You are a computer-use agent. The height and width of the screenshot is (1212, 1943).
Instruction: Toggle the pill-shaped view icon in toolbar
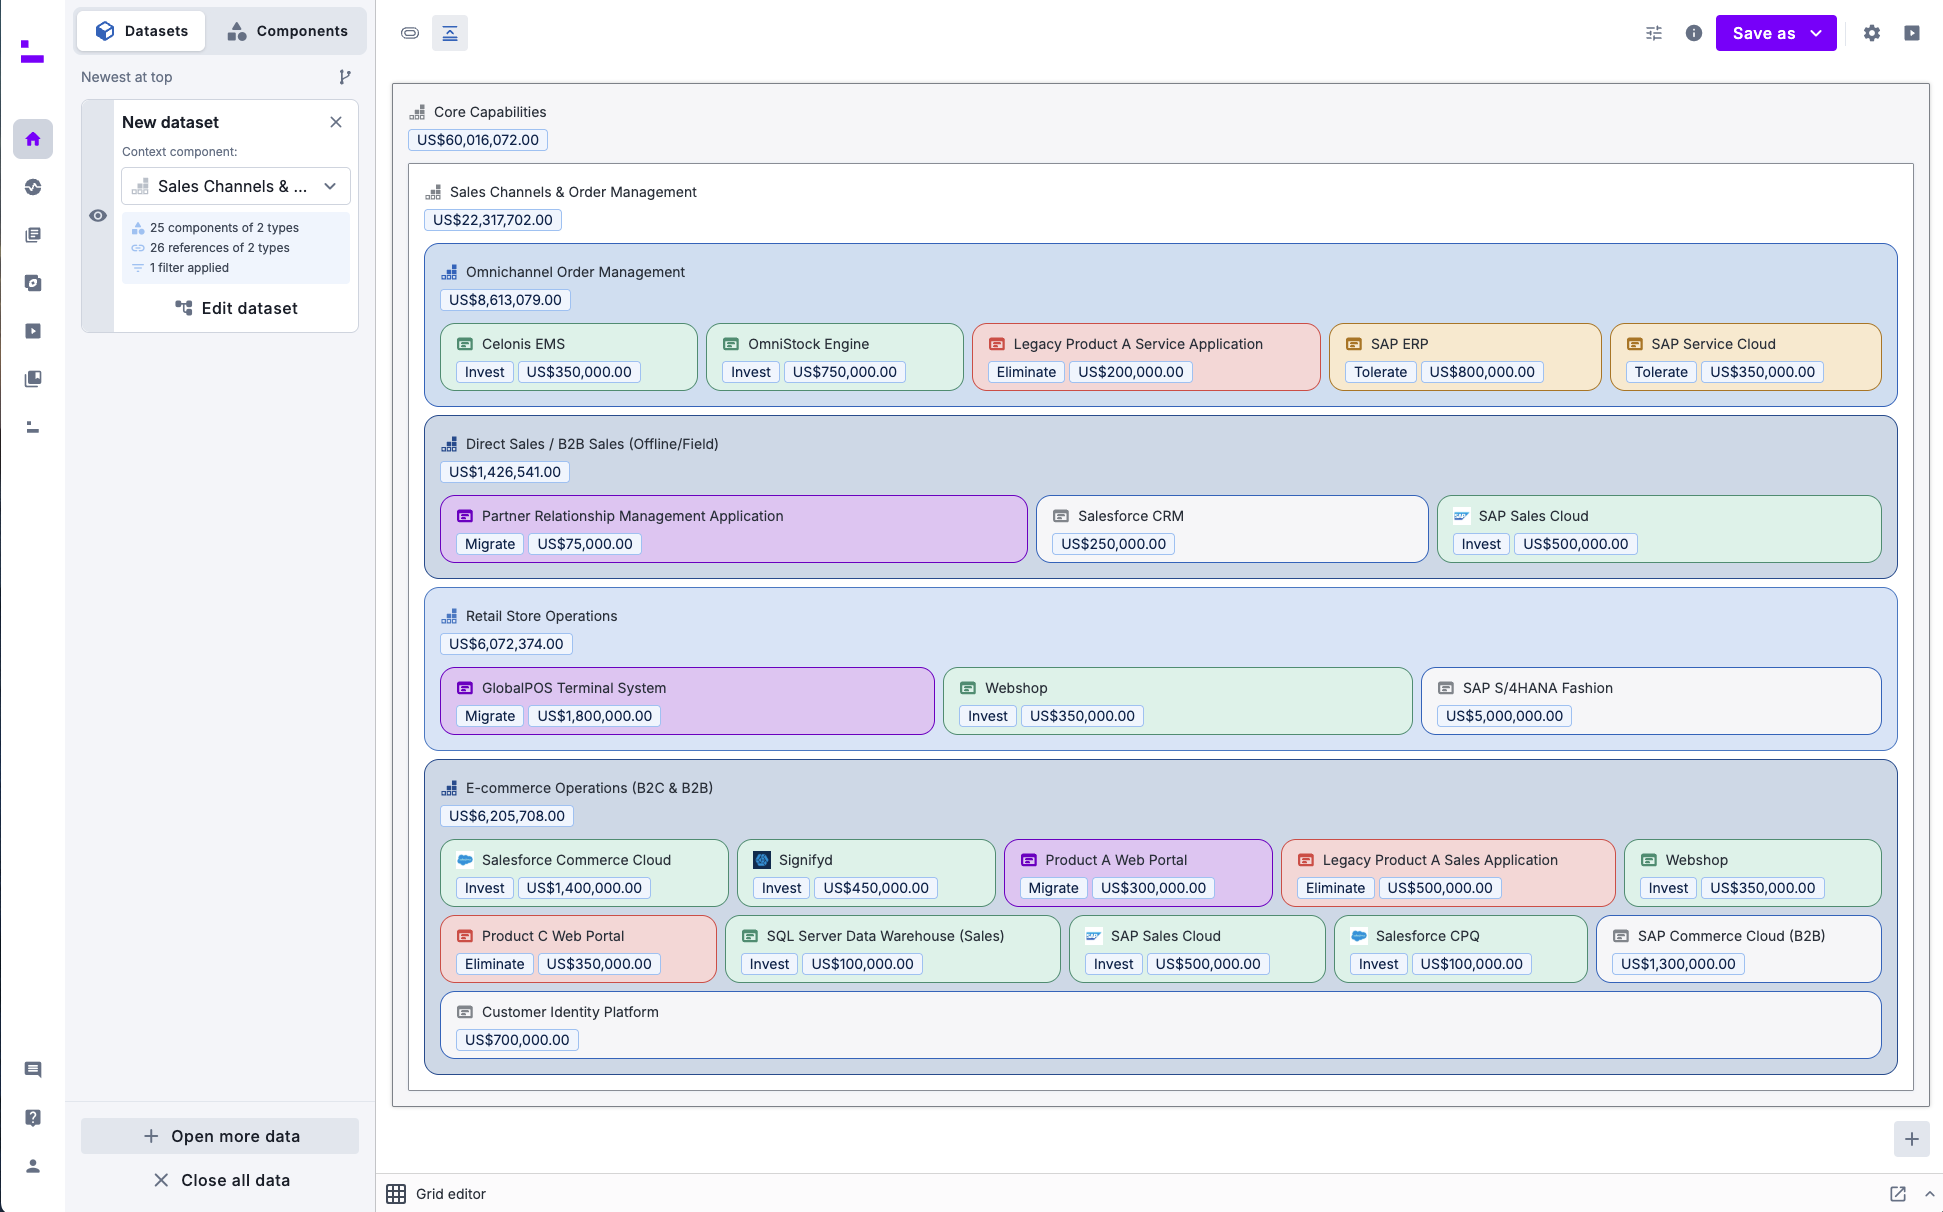(410, 33)
